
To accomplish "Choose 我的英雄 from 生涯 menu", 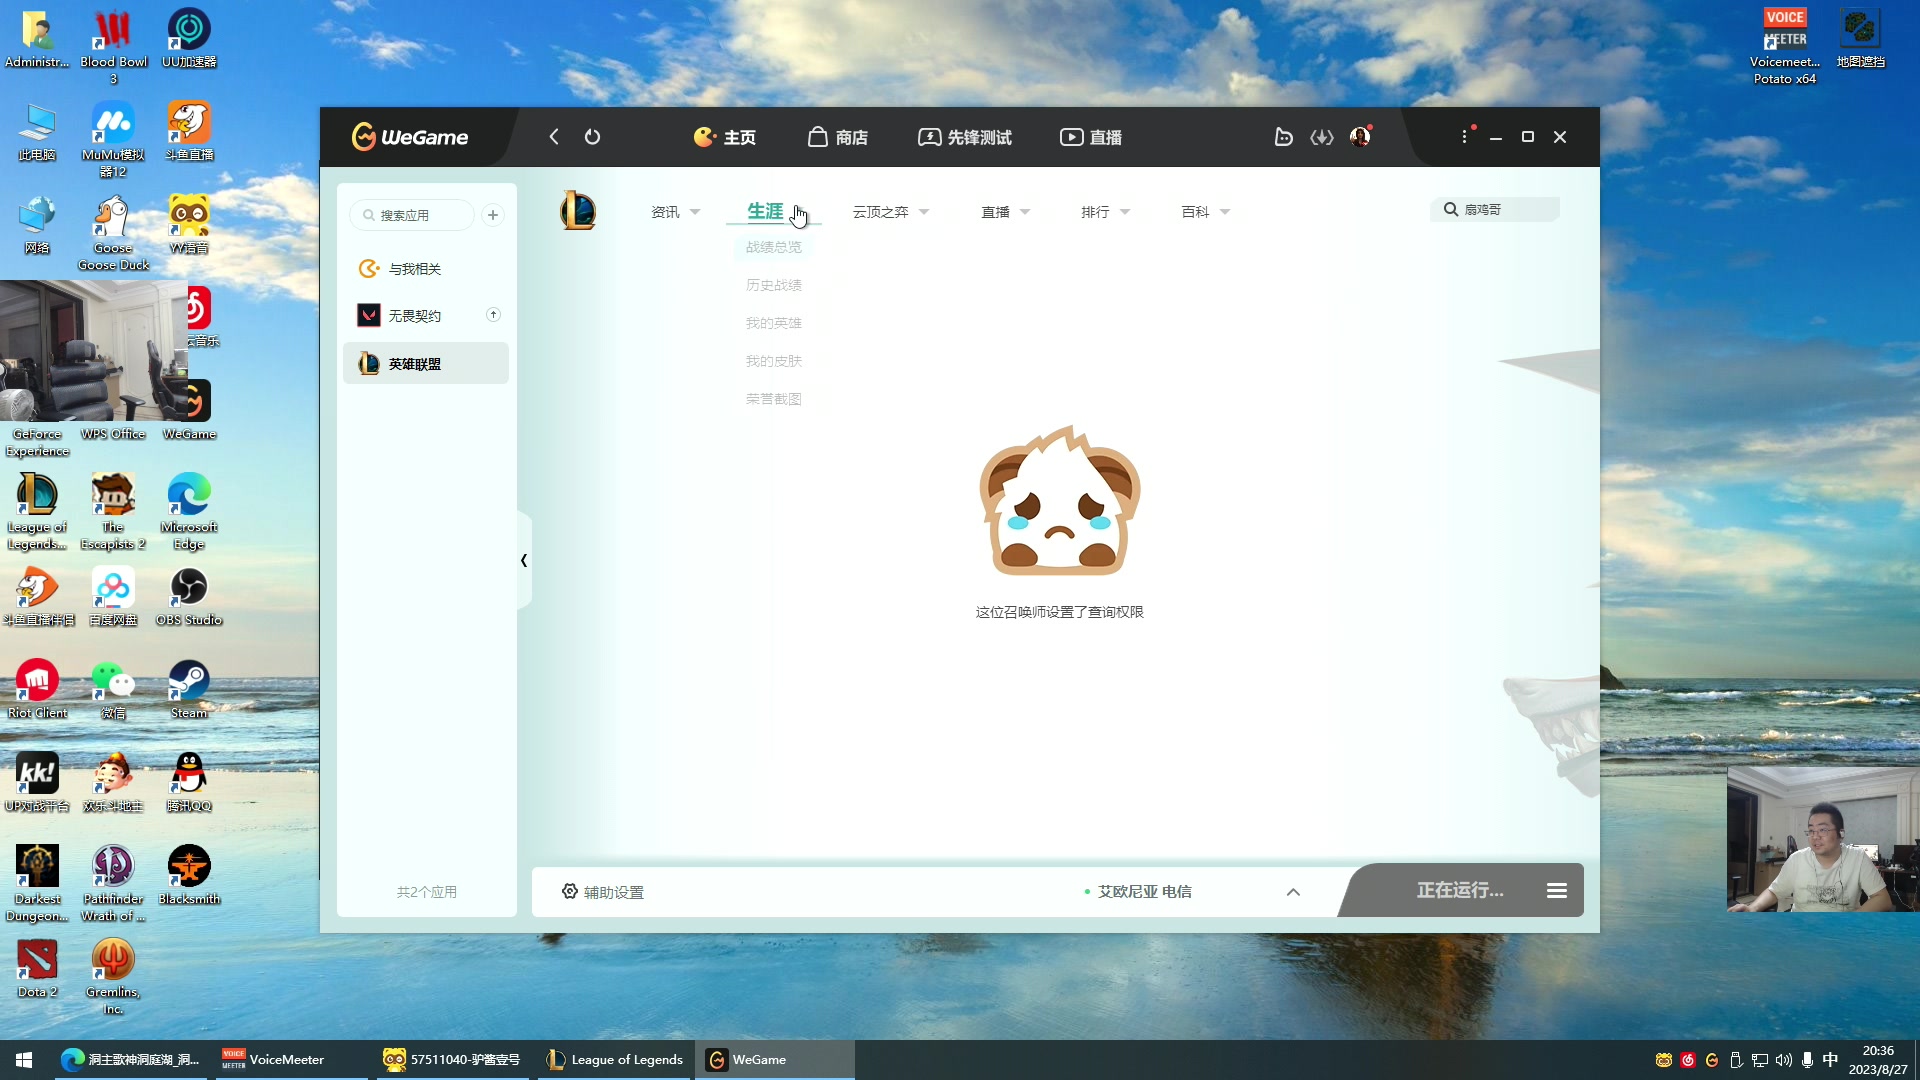I will tap(774, 323).
